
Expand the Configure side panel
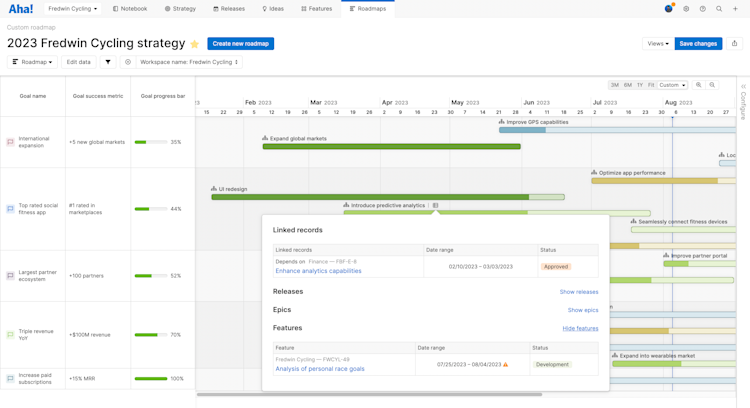743,101
